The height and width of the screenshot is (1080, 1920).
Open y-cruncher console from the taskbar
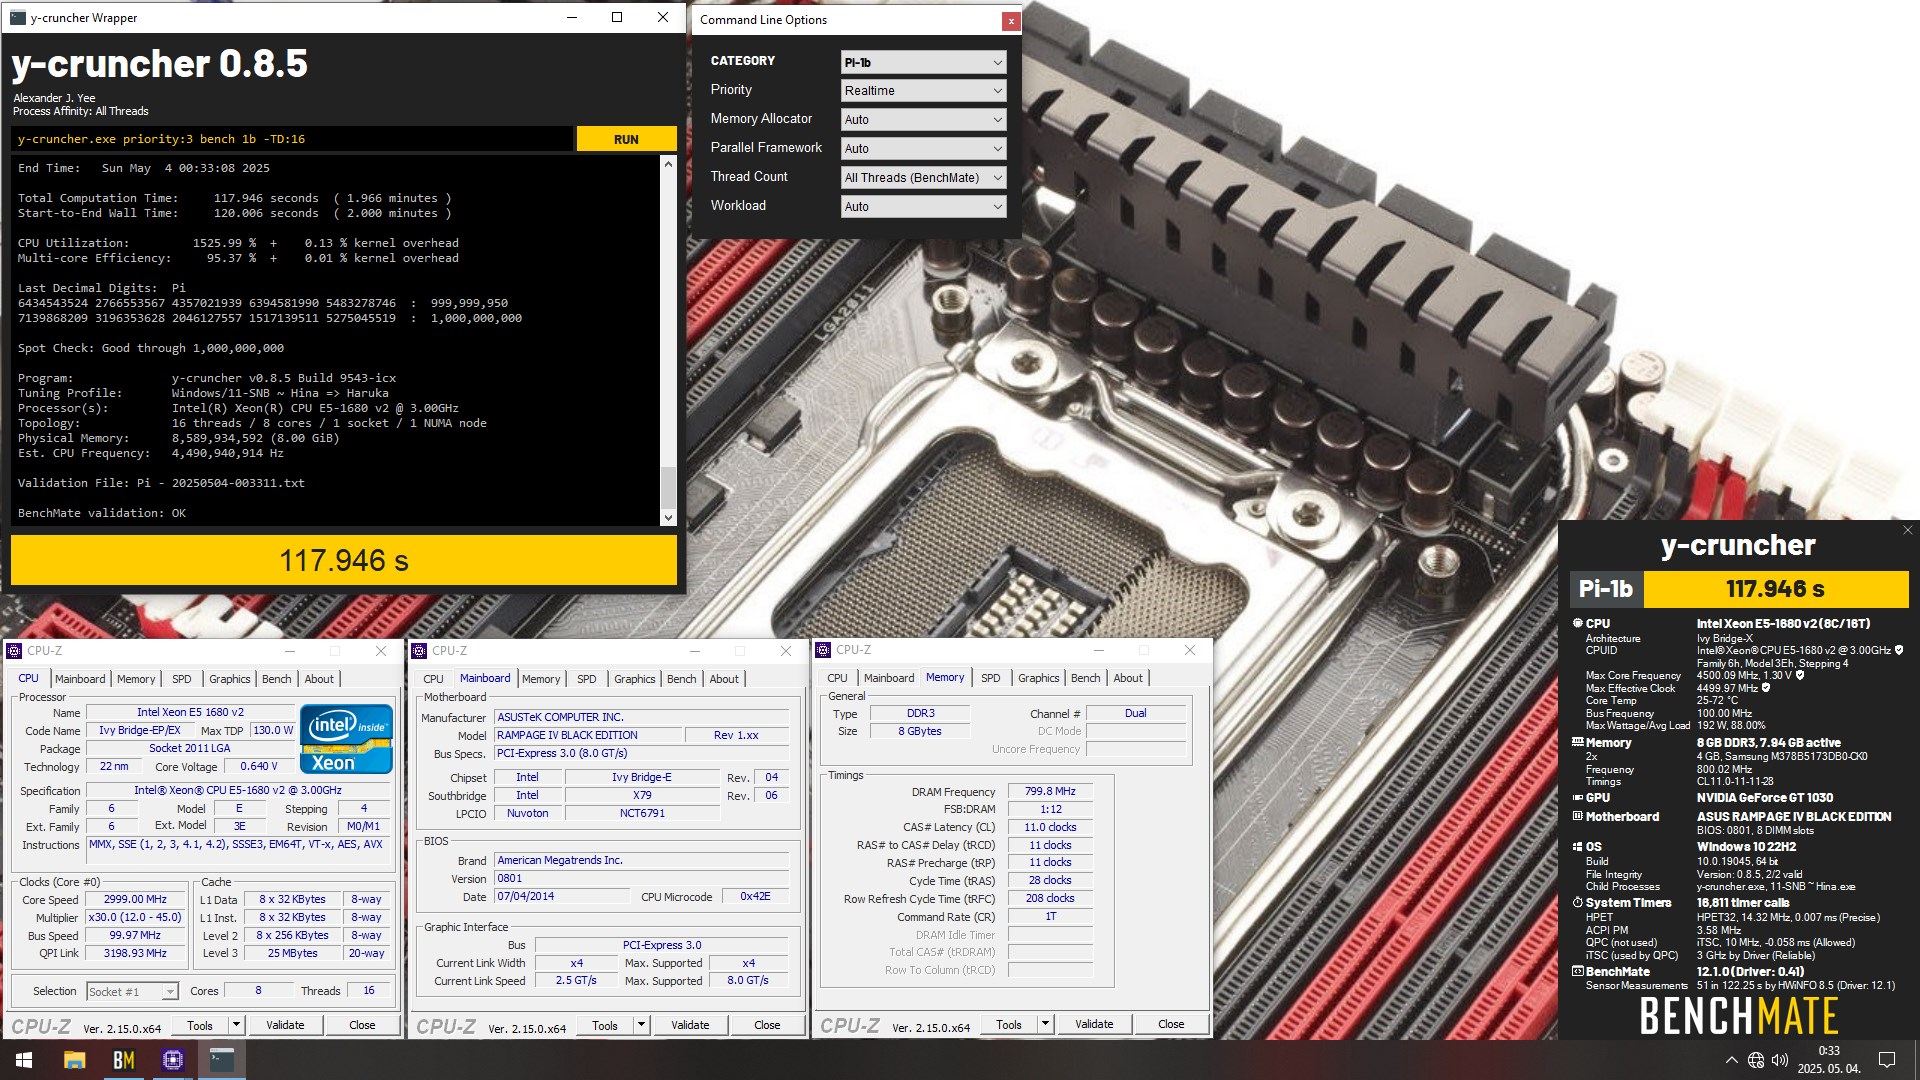pyautogui.click(x=221, y=1060)
